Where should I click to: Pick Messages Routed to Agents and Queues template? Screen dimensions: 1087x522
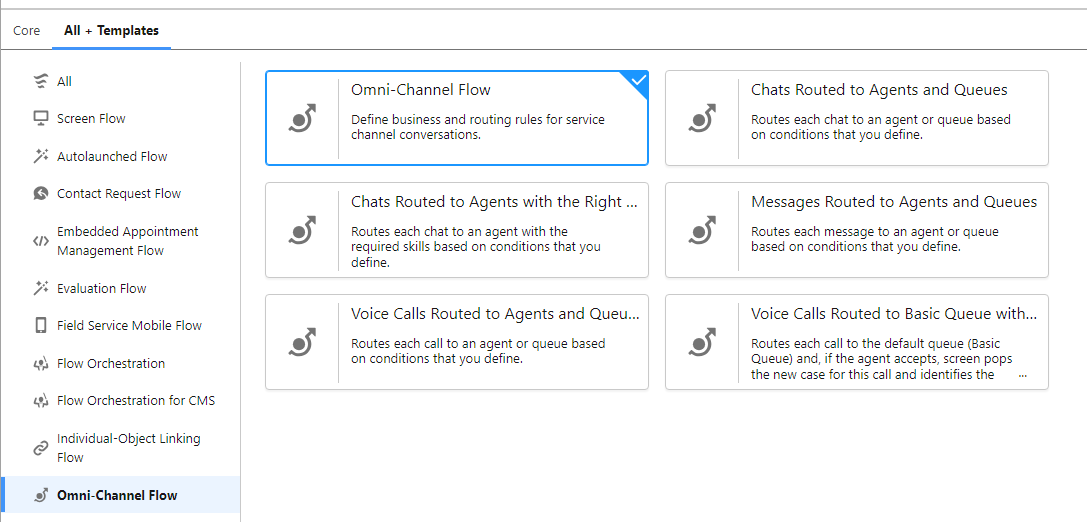(857, 230)
